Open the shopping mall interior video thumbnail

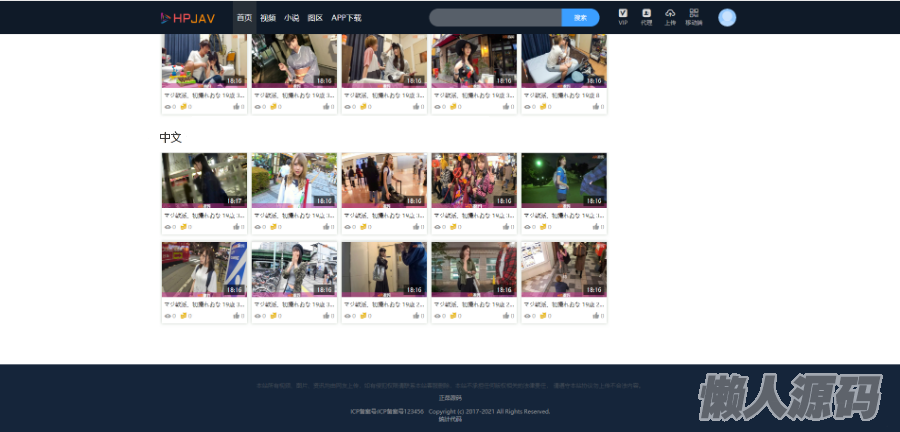coord(384,180)
